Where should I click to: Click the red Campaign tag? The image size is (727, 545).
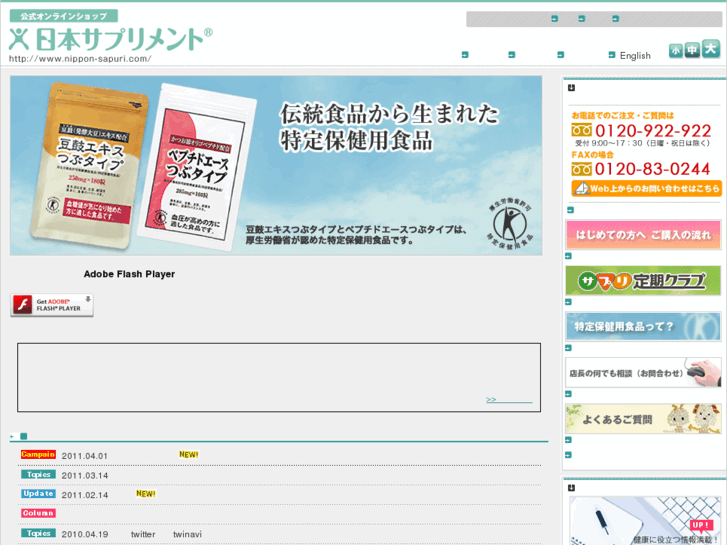38,455
